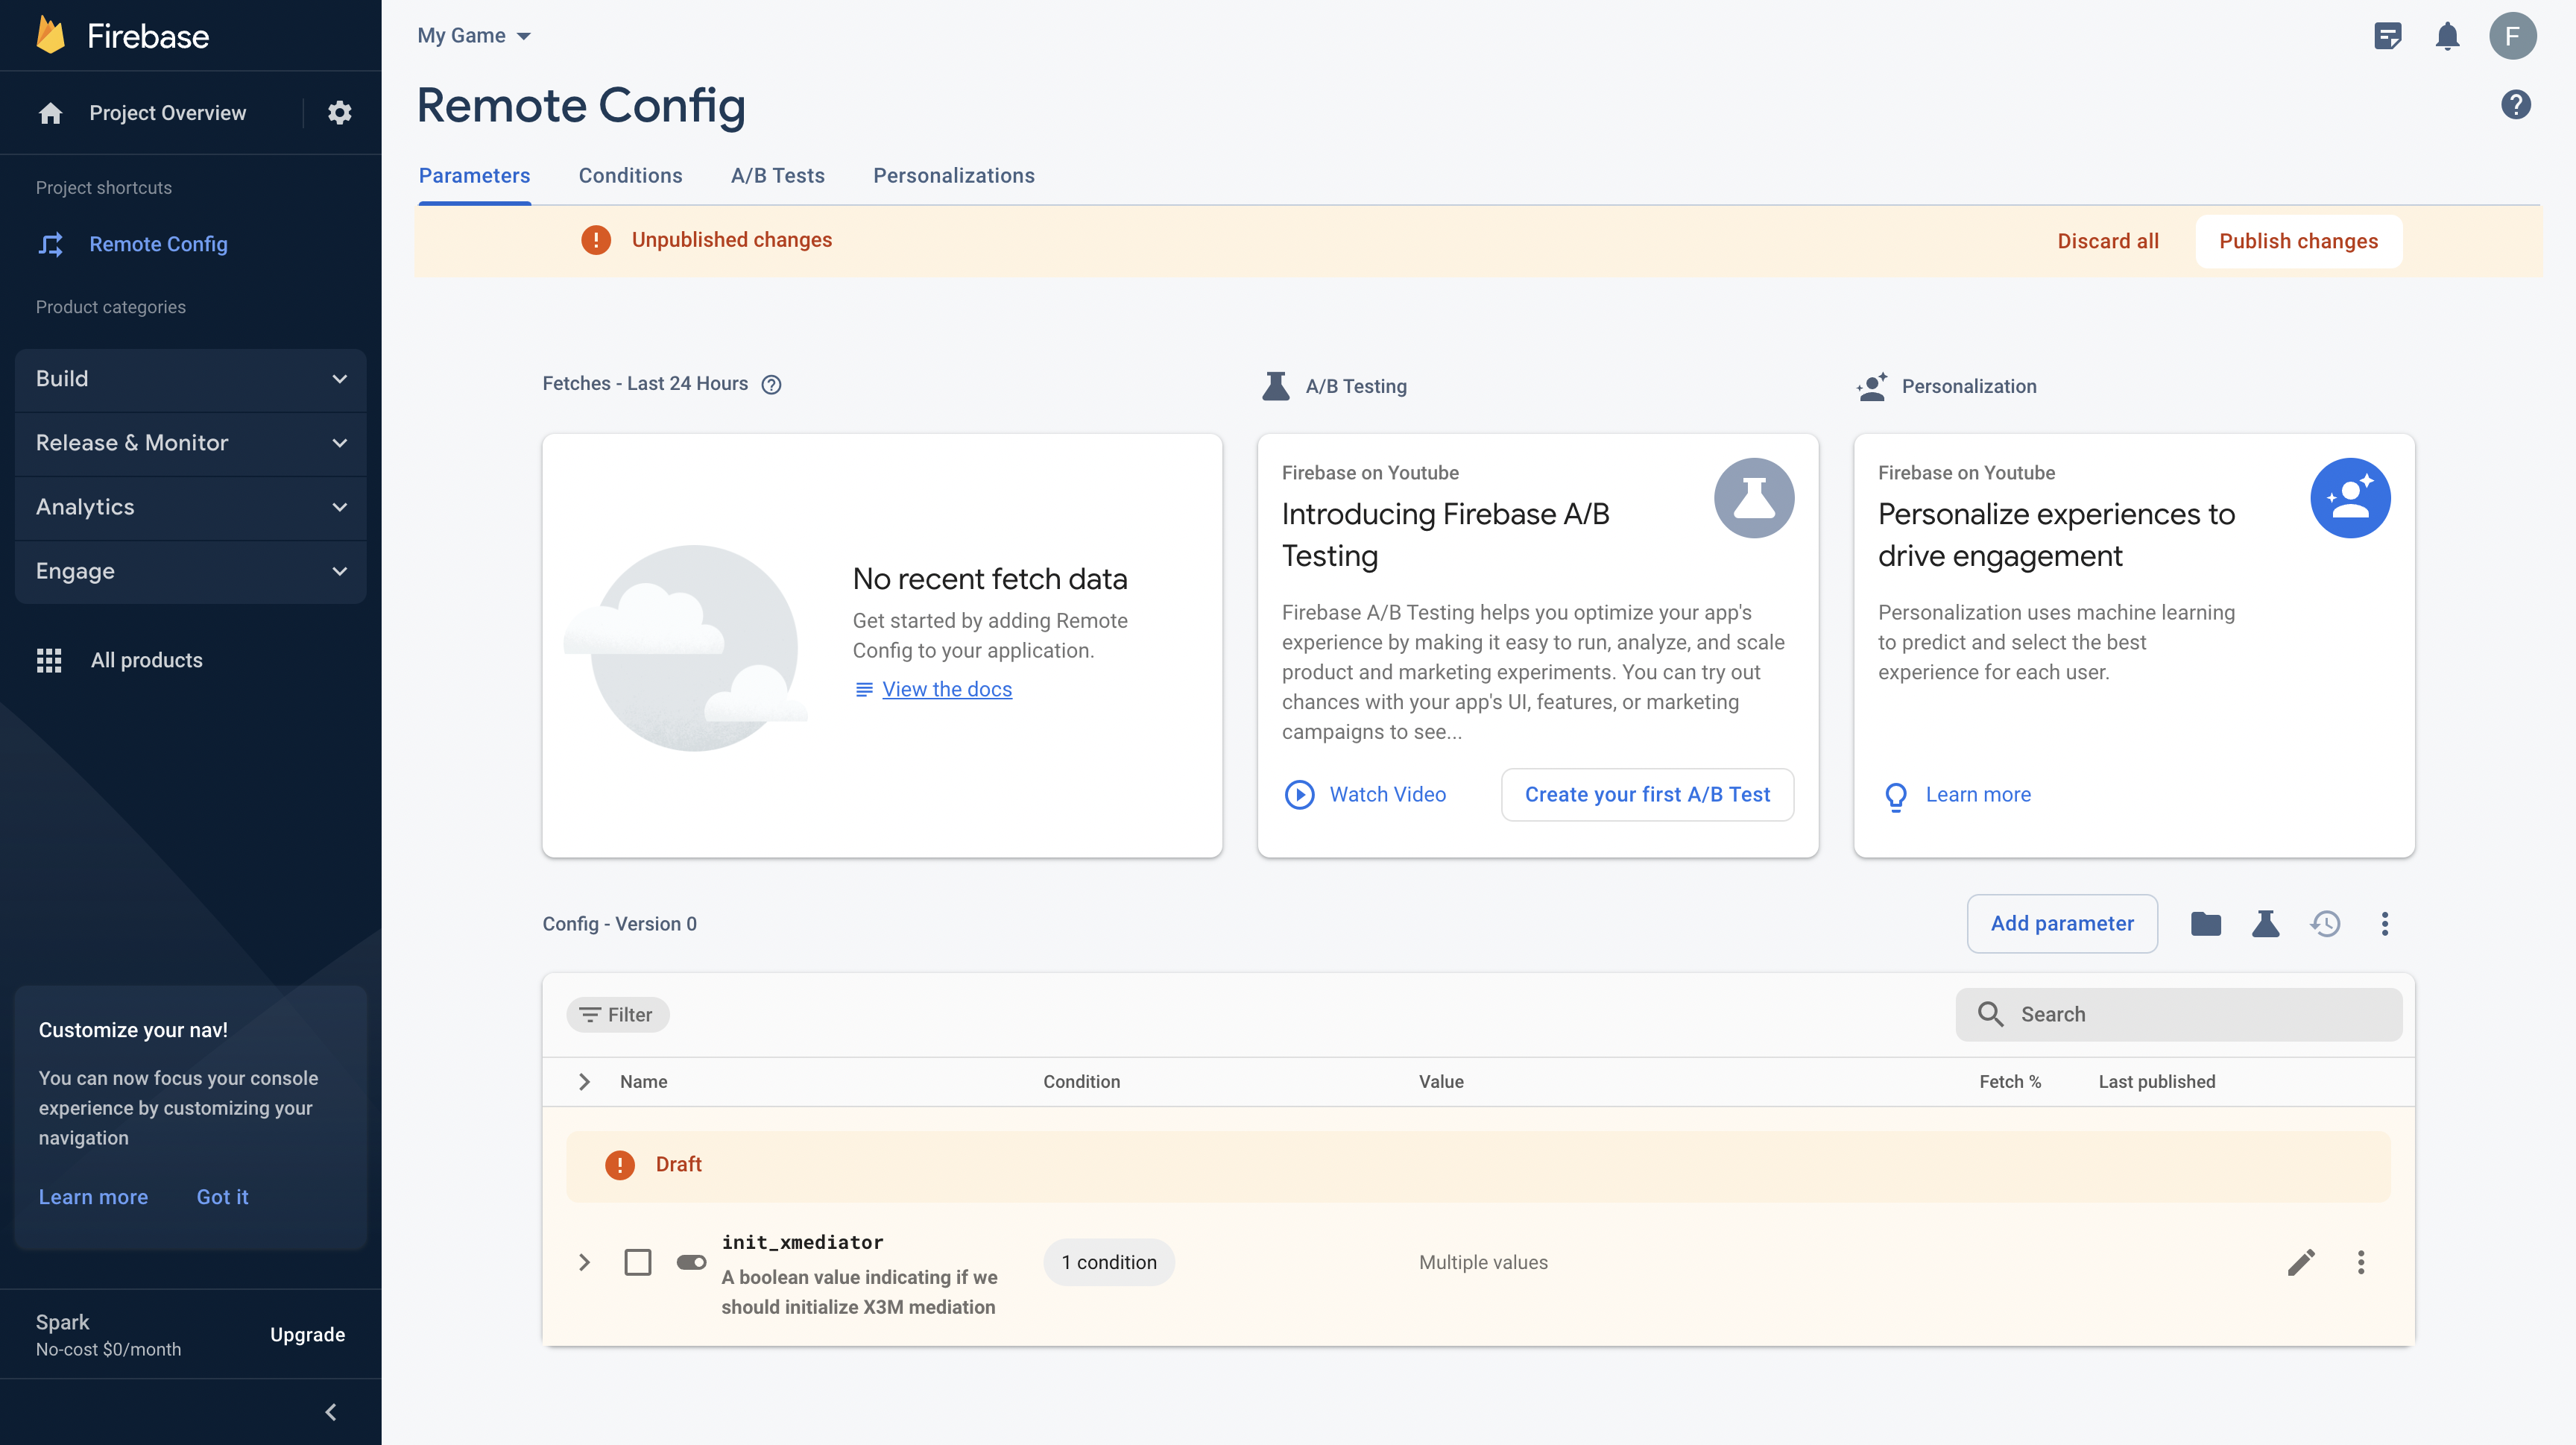Open version history clock icon
The image size is (2576, 1445).
(2325, 924)
